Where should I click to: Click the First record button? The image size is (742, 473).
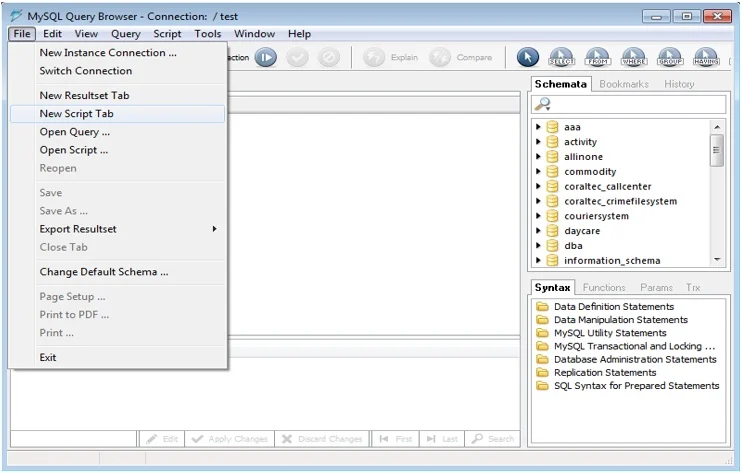tap(396, 439)
